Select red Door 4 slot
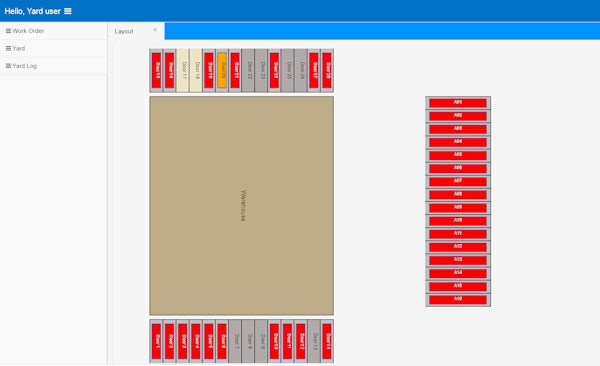This screenshot has height=366, width=600. pos(196,341)
